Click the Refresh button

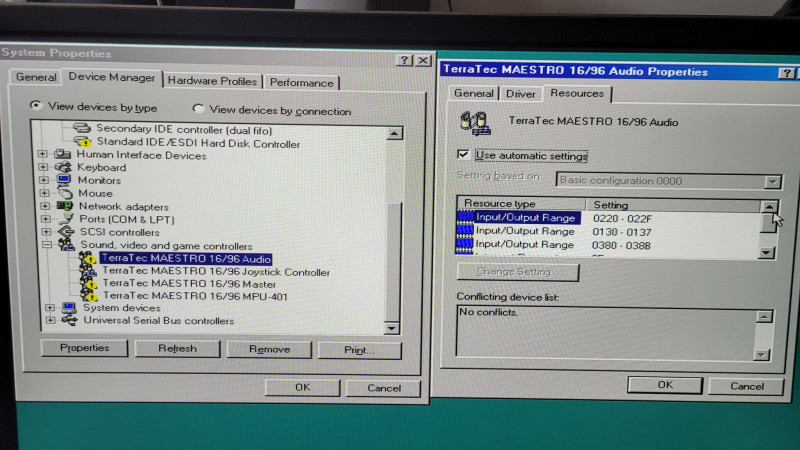pyautogui.click(x=177, y=348)
